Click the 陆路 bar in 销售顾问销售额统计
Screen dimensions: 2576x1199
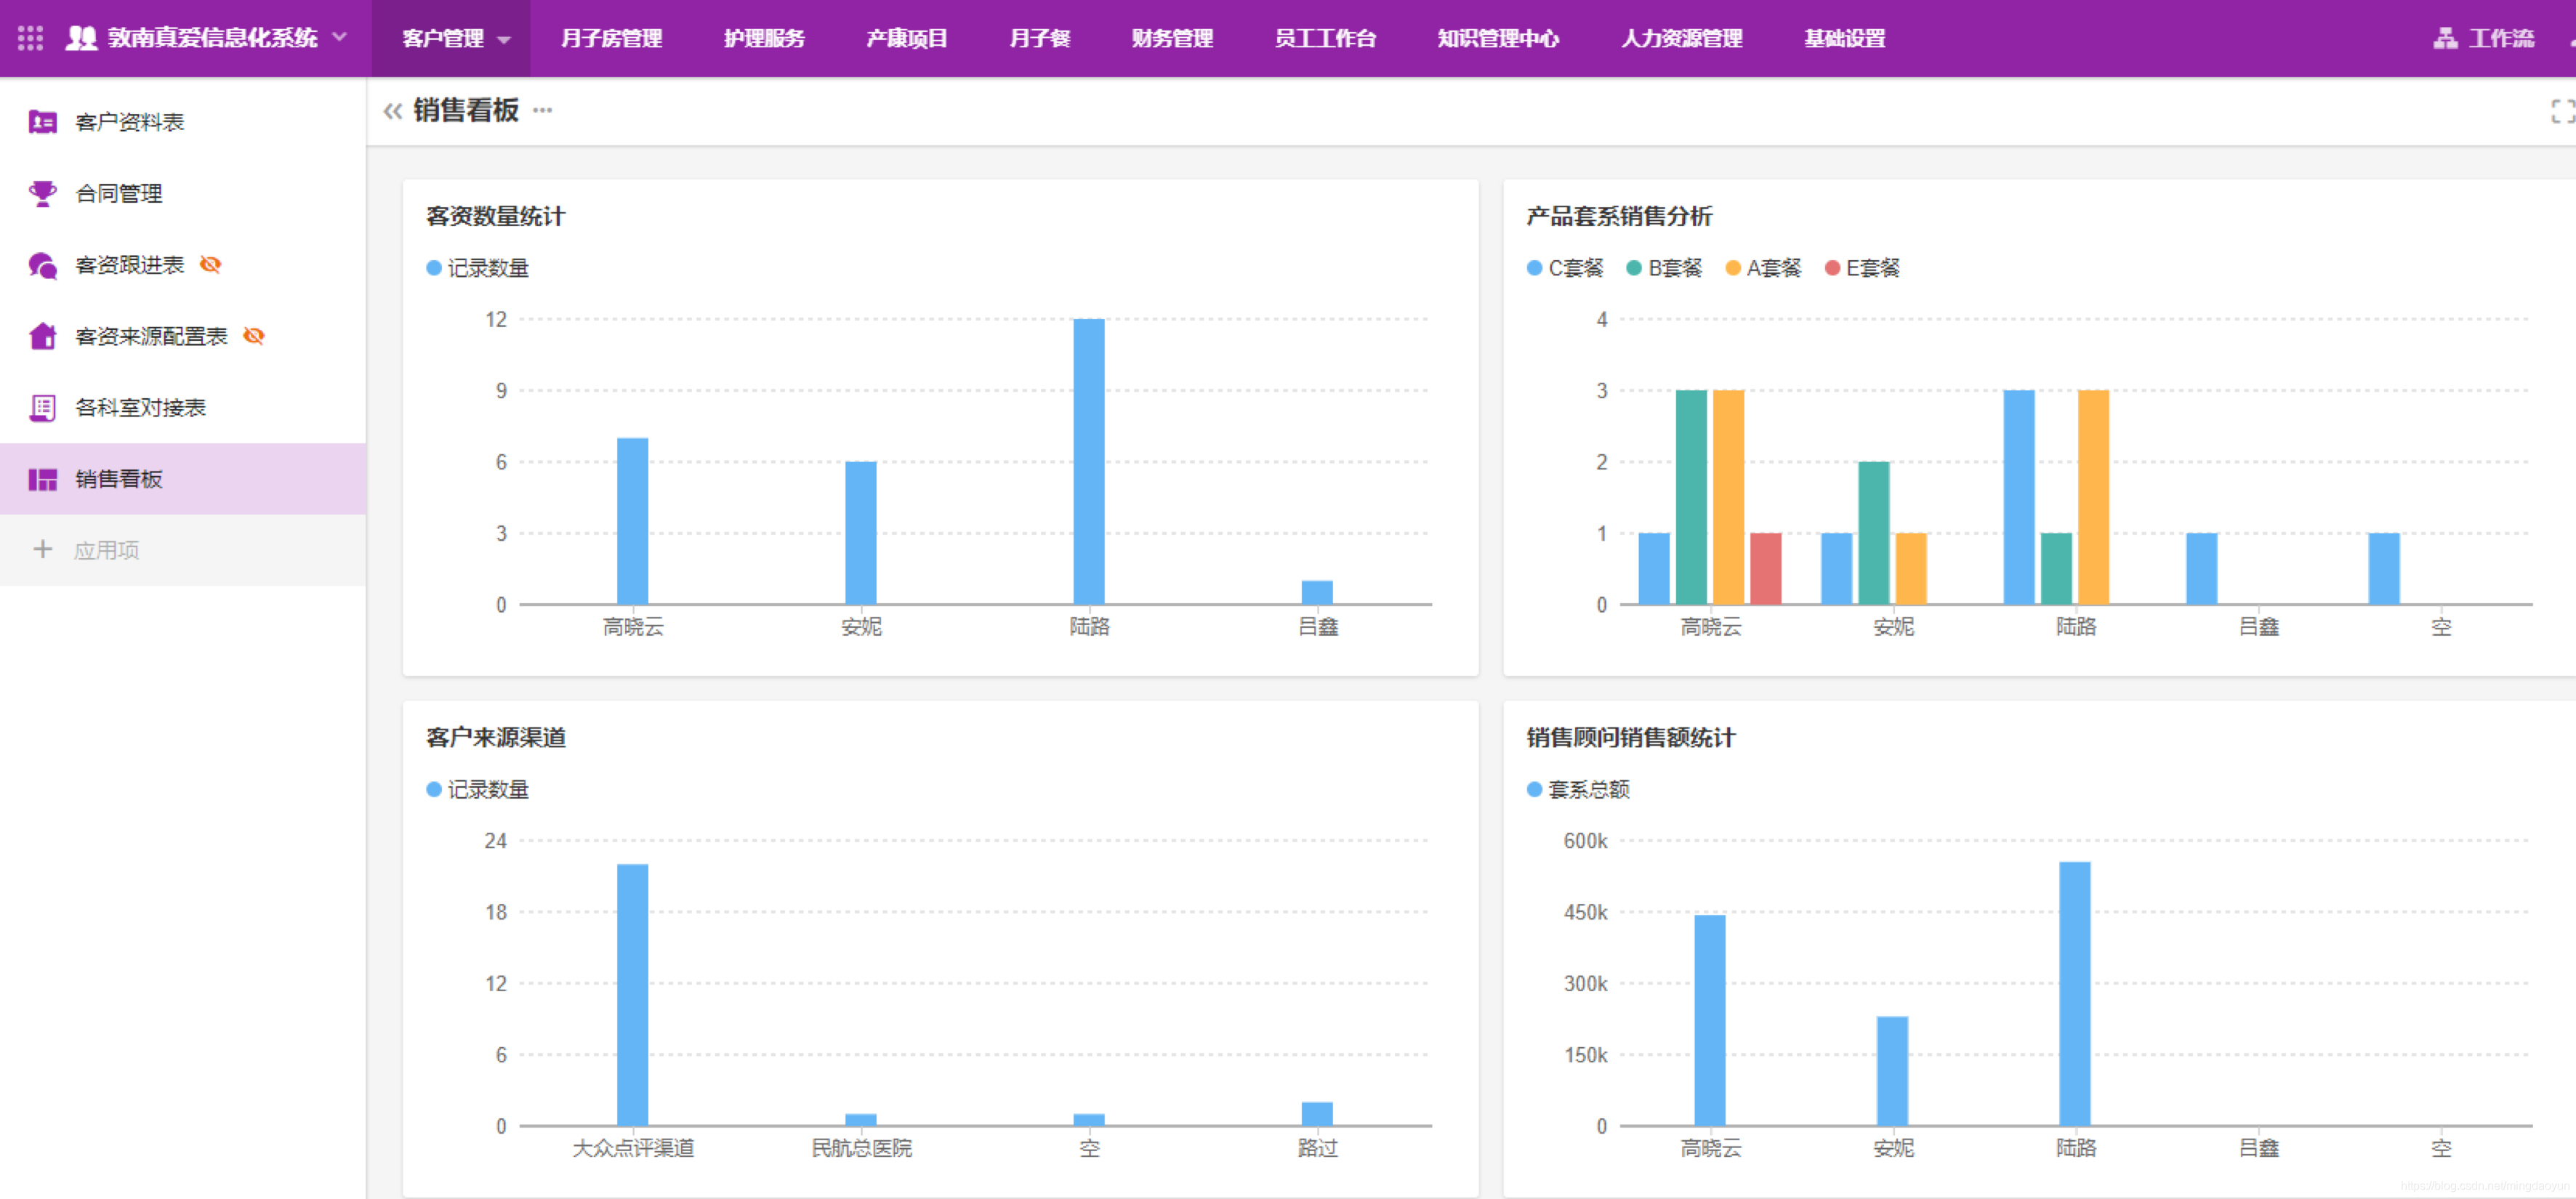[x=2075, y=994]
